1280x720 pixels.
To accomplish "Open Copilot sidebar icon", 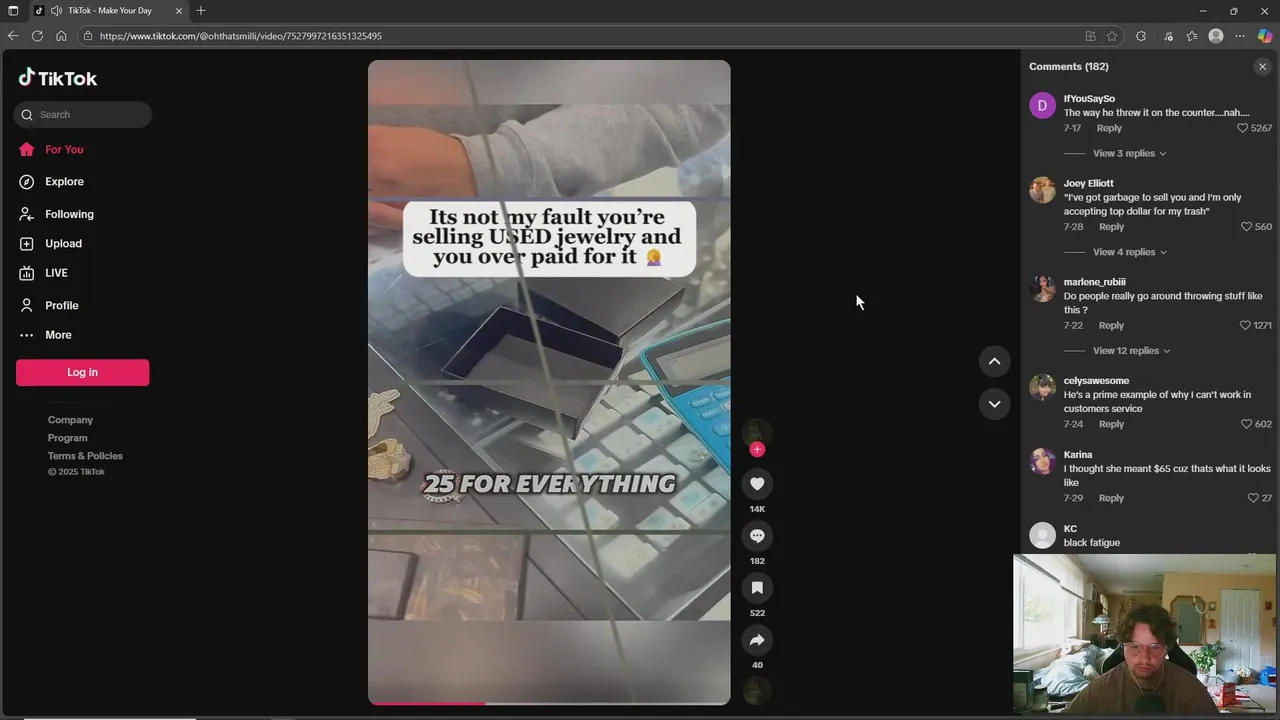I will (1265, 36).
